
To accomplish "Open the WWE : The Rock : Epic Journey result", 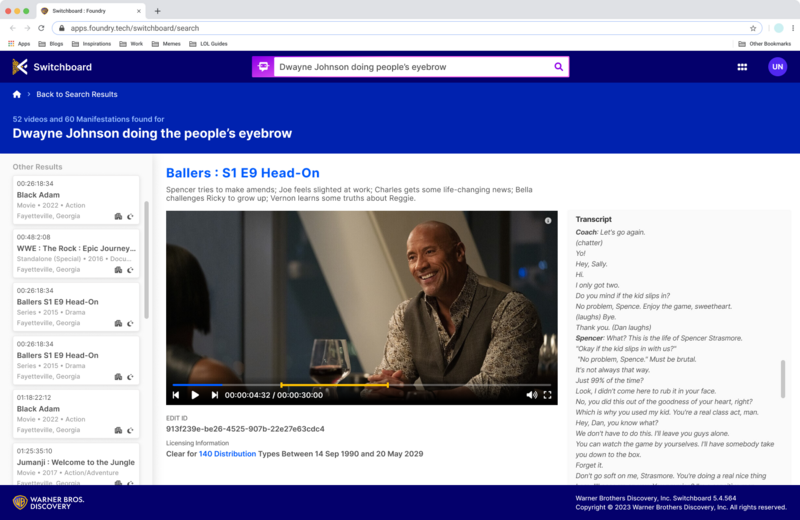I will 76,254.
